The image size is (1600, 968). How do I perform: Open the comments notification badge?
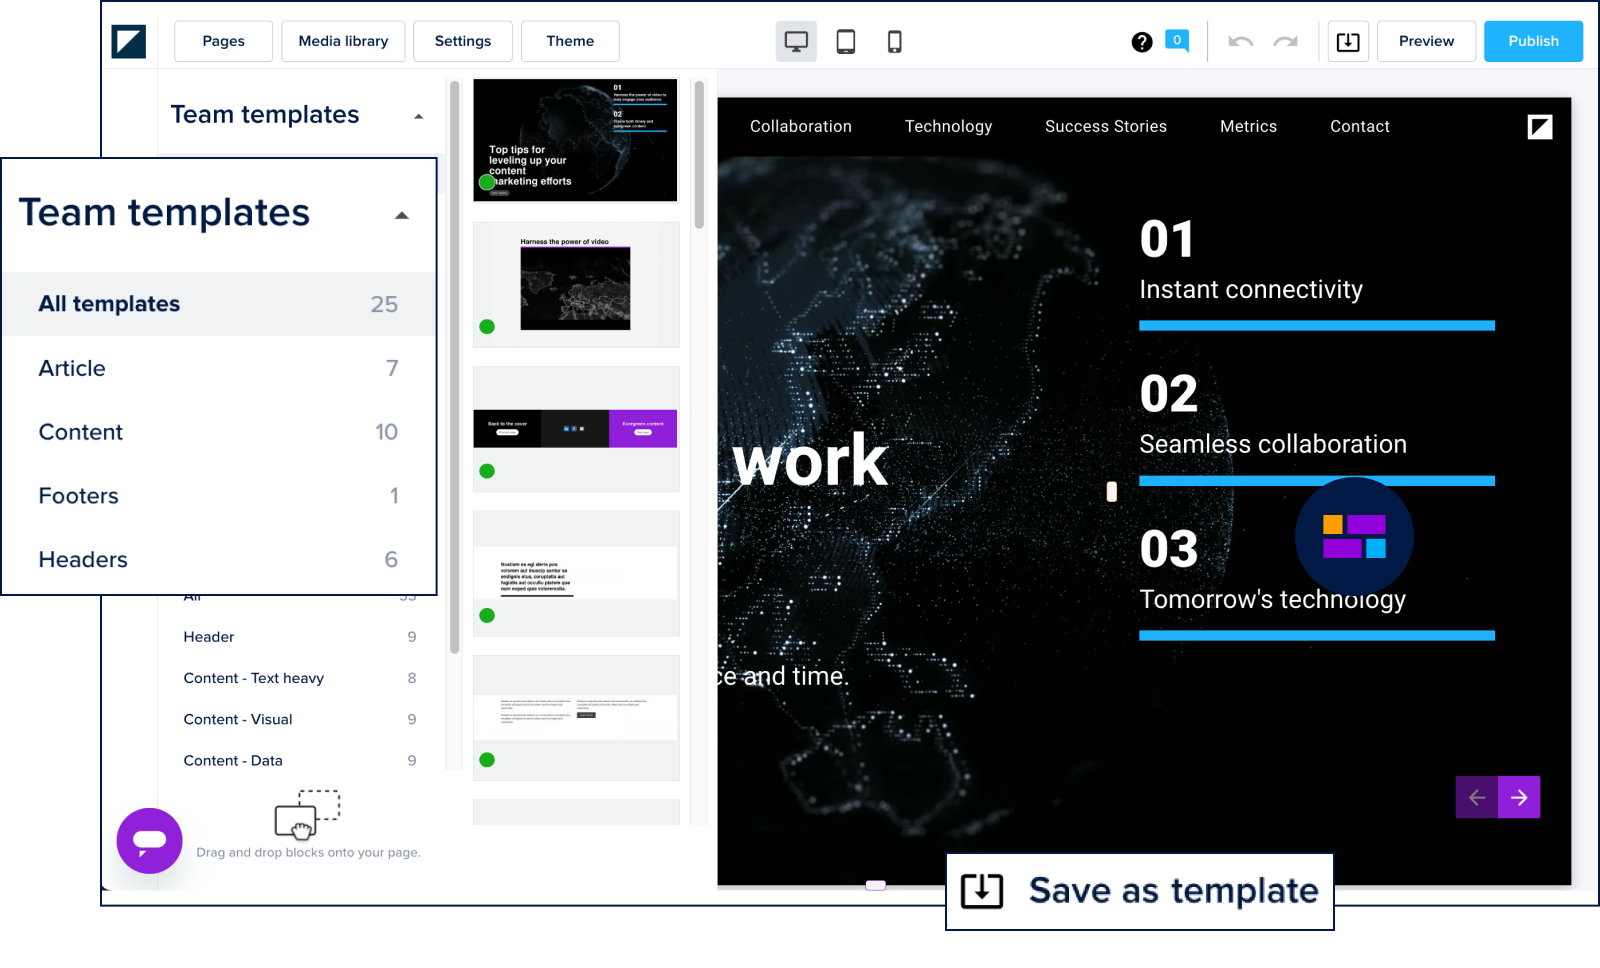(1177, 41)
